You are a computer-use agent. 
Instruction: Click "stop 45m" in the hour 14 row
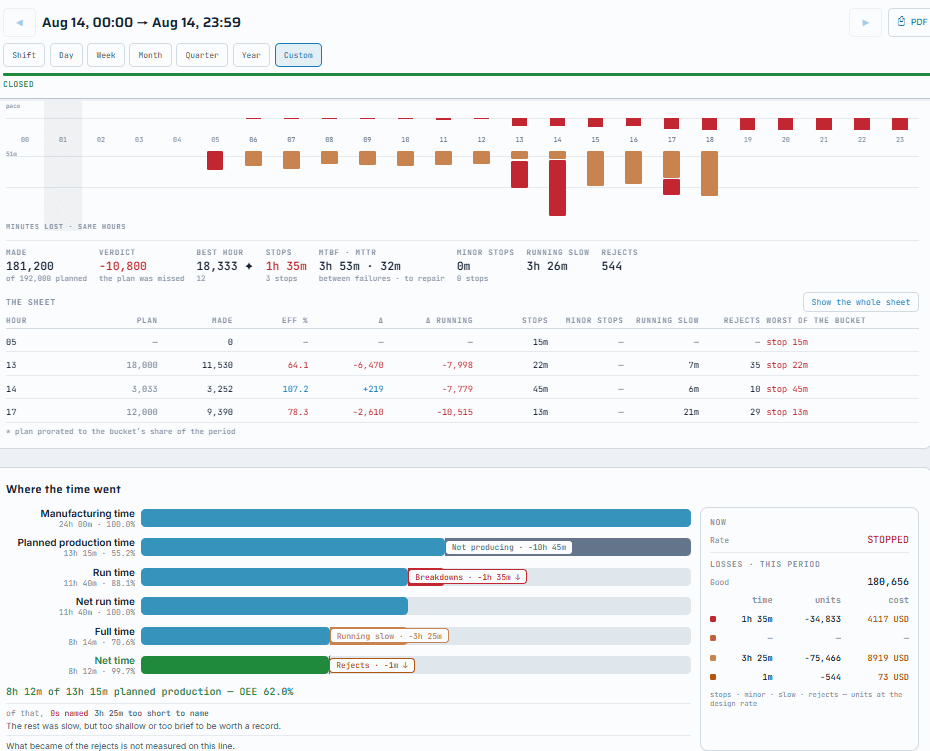tap(787, 389)
